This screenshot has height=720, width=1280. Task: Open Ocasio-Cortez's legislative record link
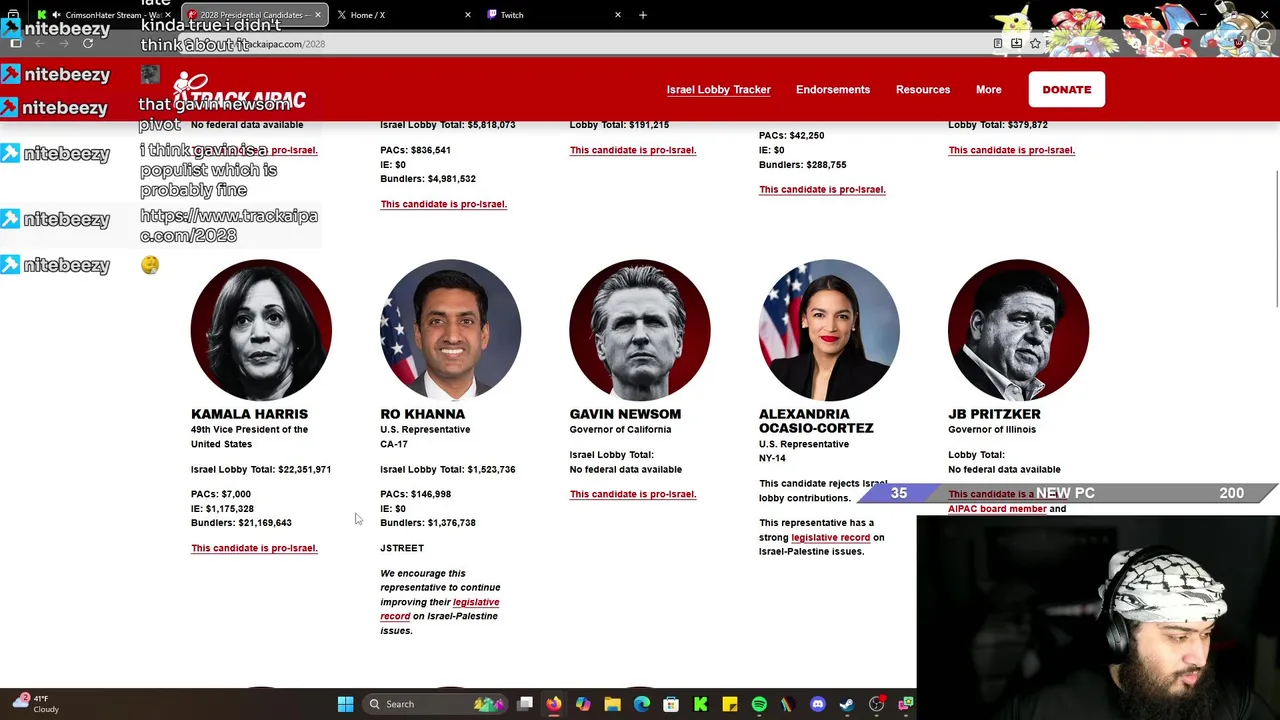coord(830,538)
